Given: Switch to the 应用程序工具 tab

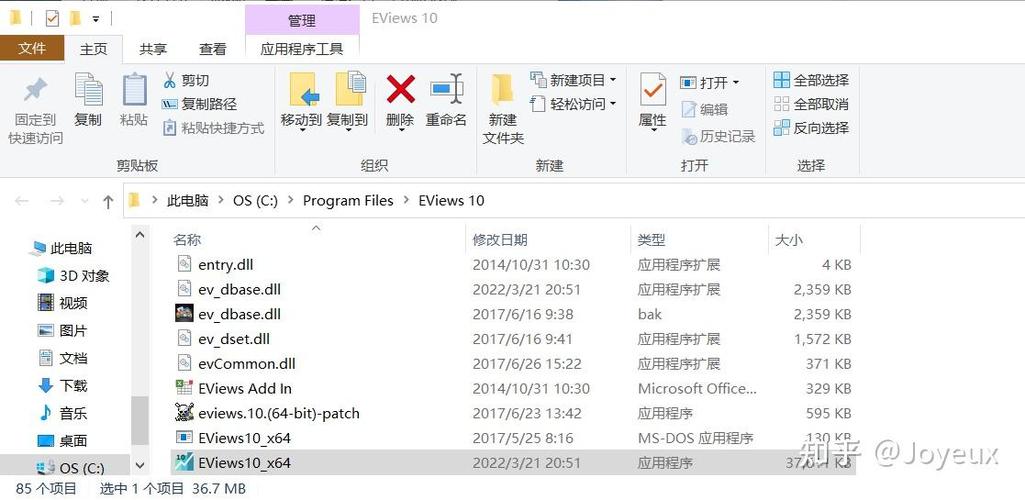Looking at the screenshot, I should click(x=301, y=49).
